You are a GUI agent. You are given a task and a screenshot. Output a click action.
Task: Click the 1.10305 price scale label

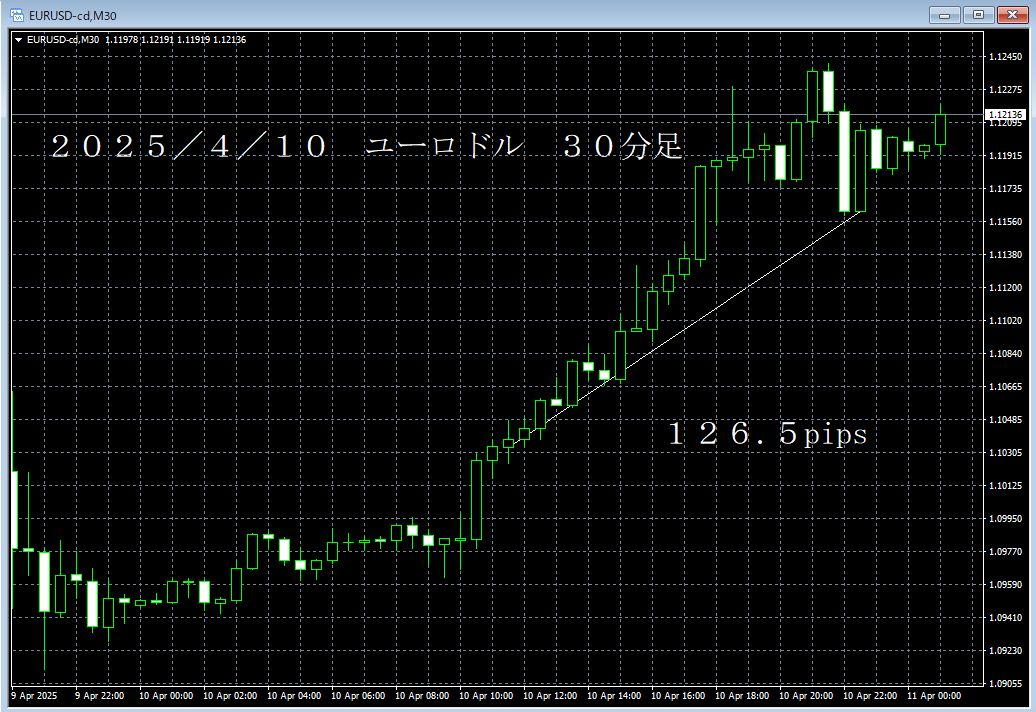1005,452
